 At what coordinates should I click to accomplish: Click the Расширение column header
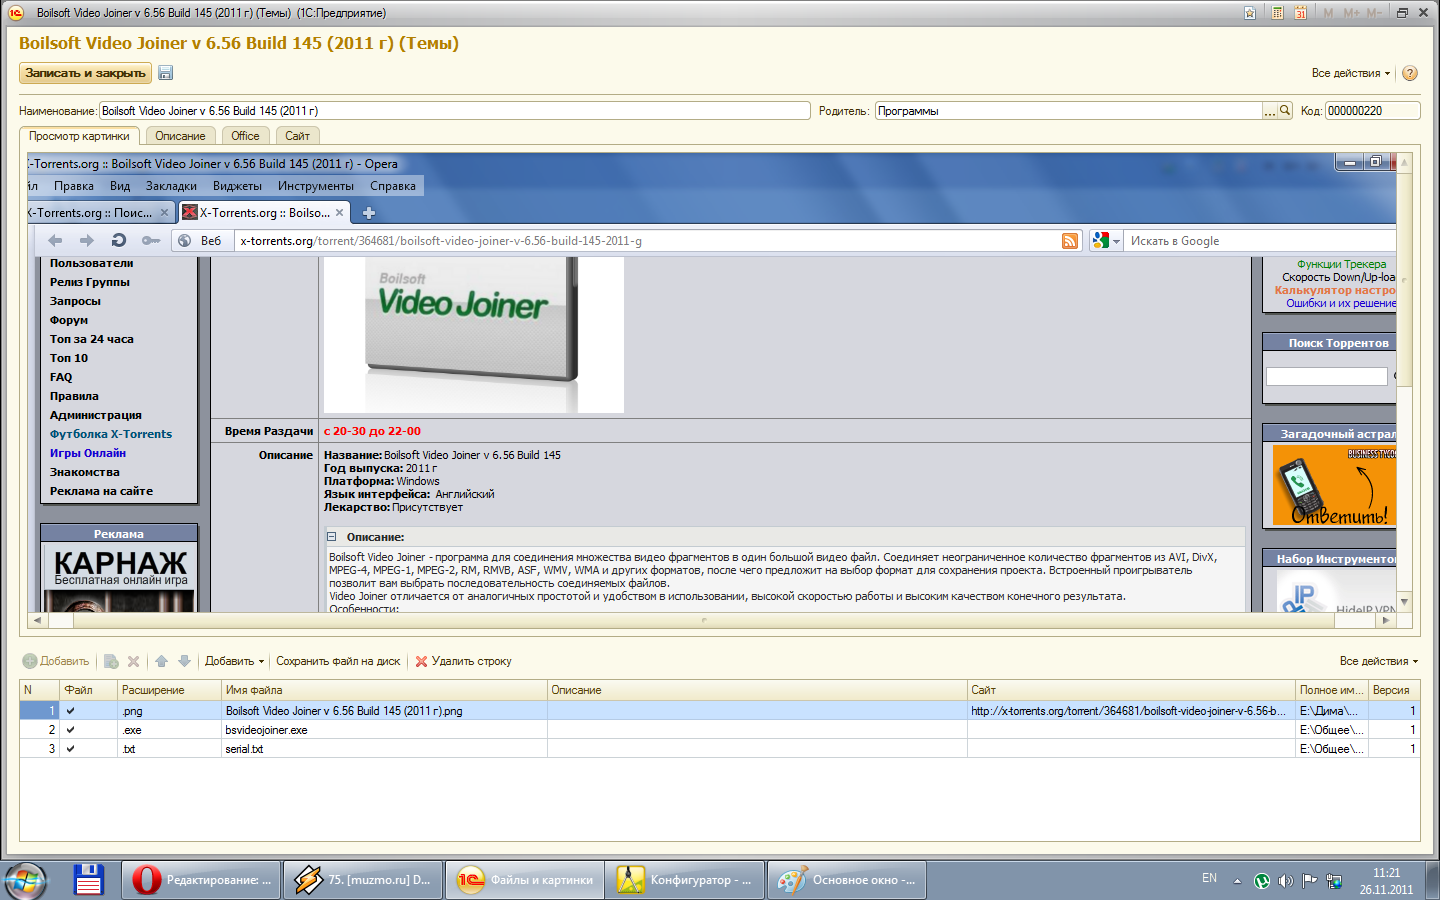point(169,690)
